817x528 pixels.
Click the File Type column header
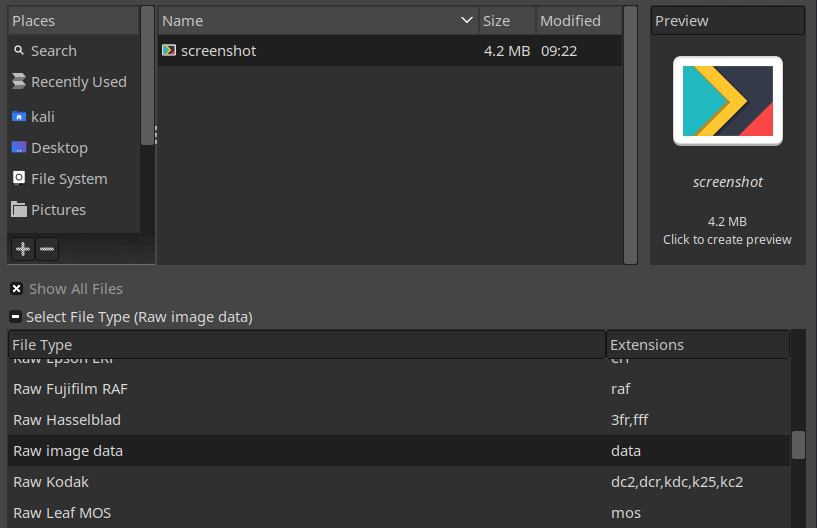tap(307, 345)
